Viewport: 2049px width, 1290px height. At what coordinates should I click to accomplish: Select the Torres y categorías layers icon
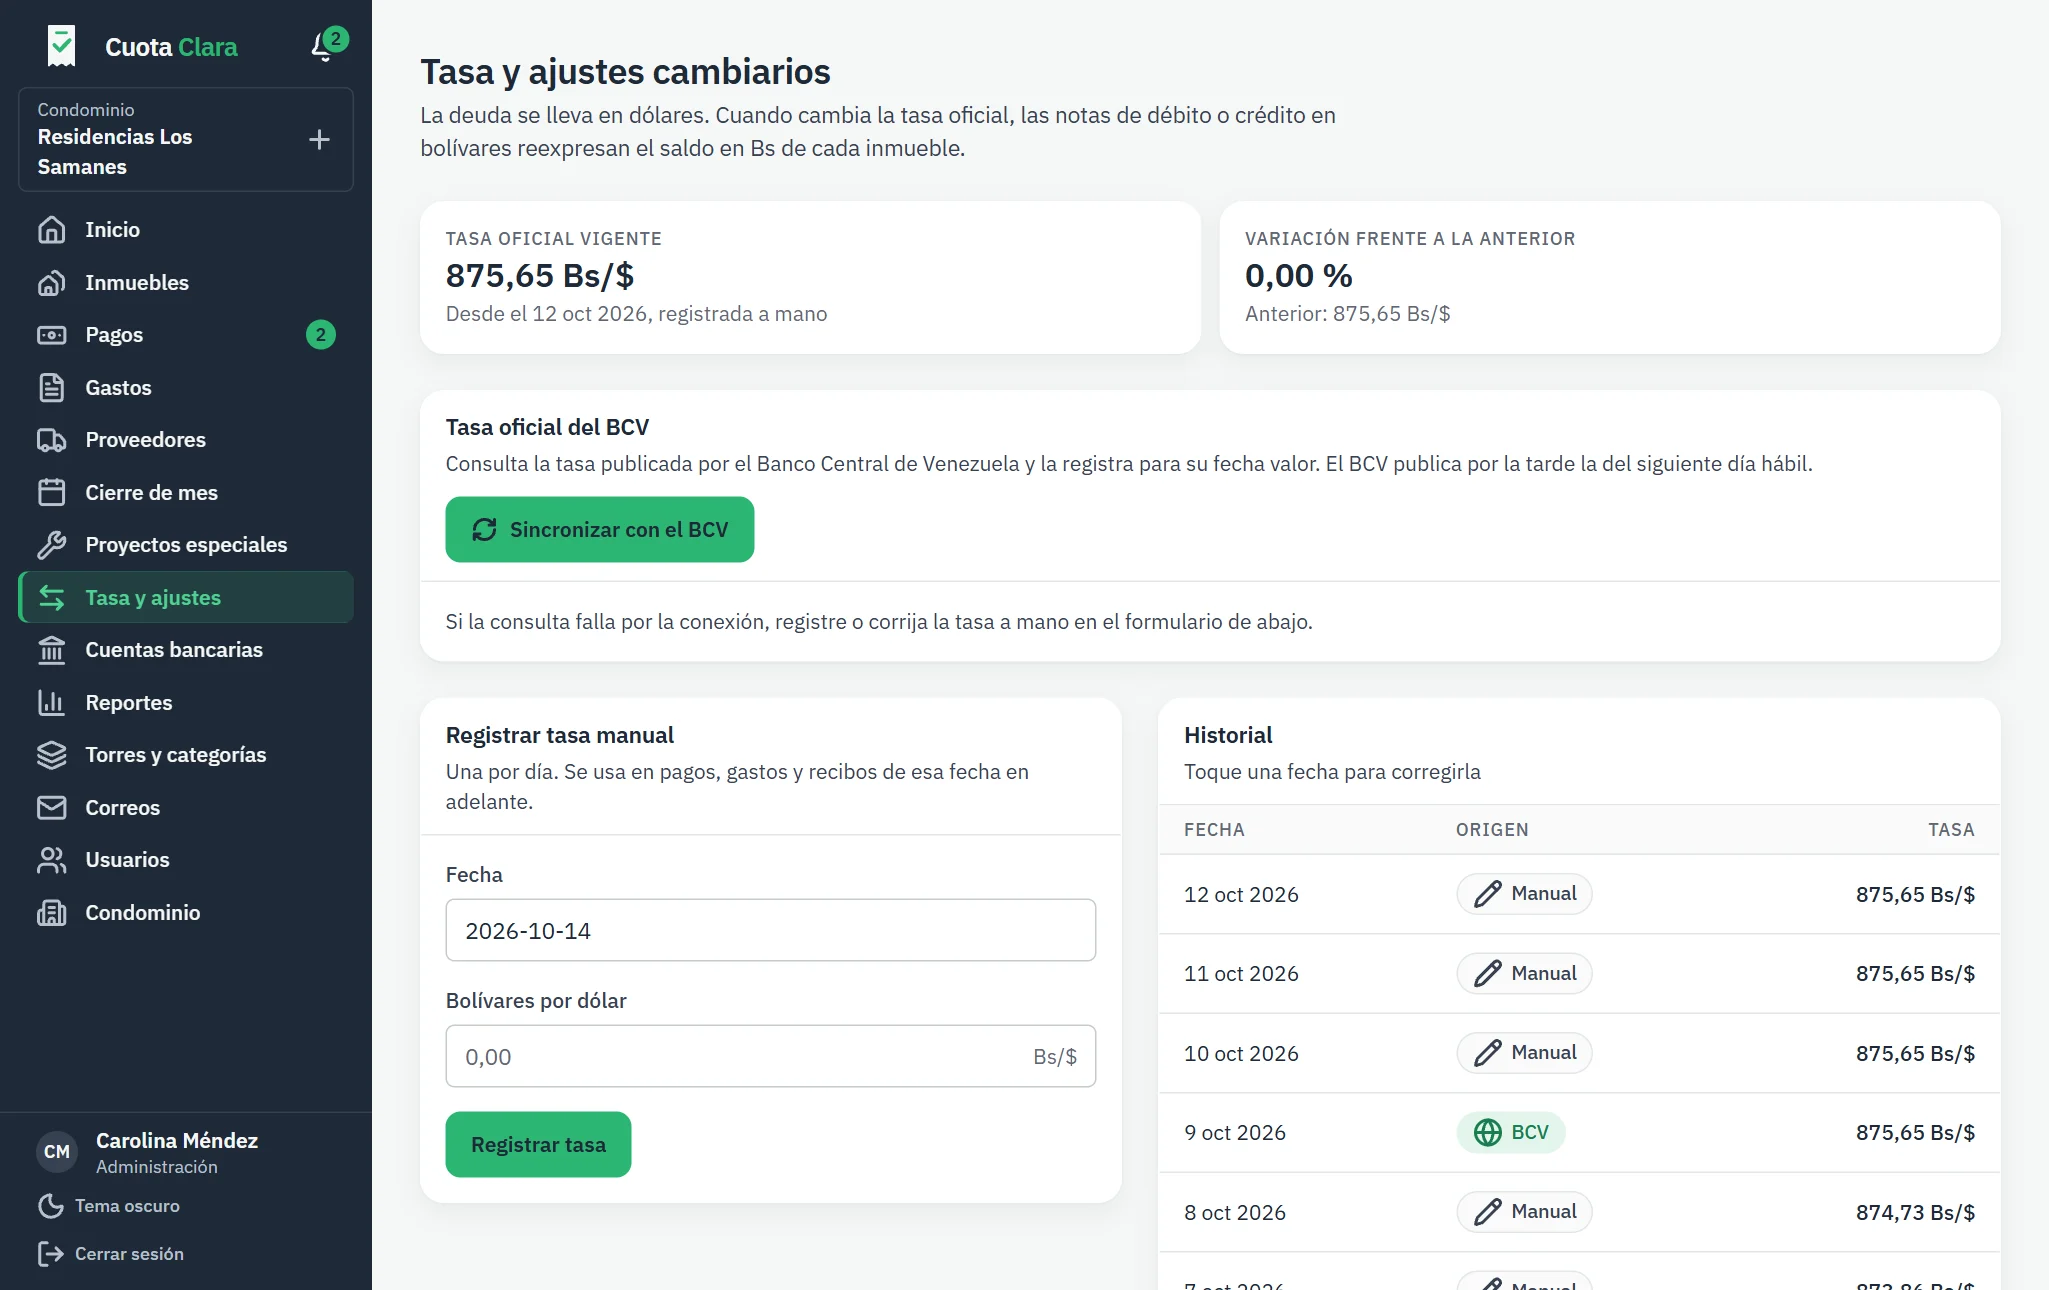(x=52, y=755)
